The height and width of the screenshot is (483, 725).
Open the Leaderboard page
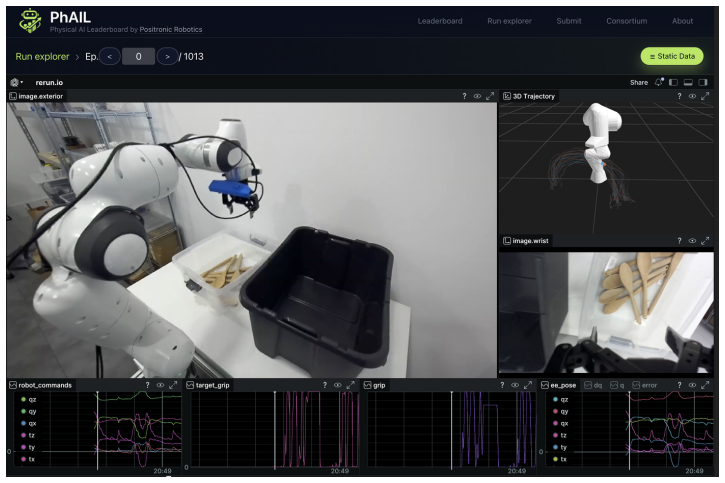440,21
